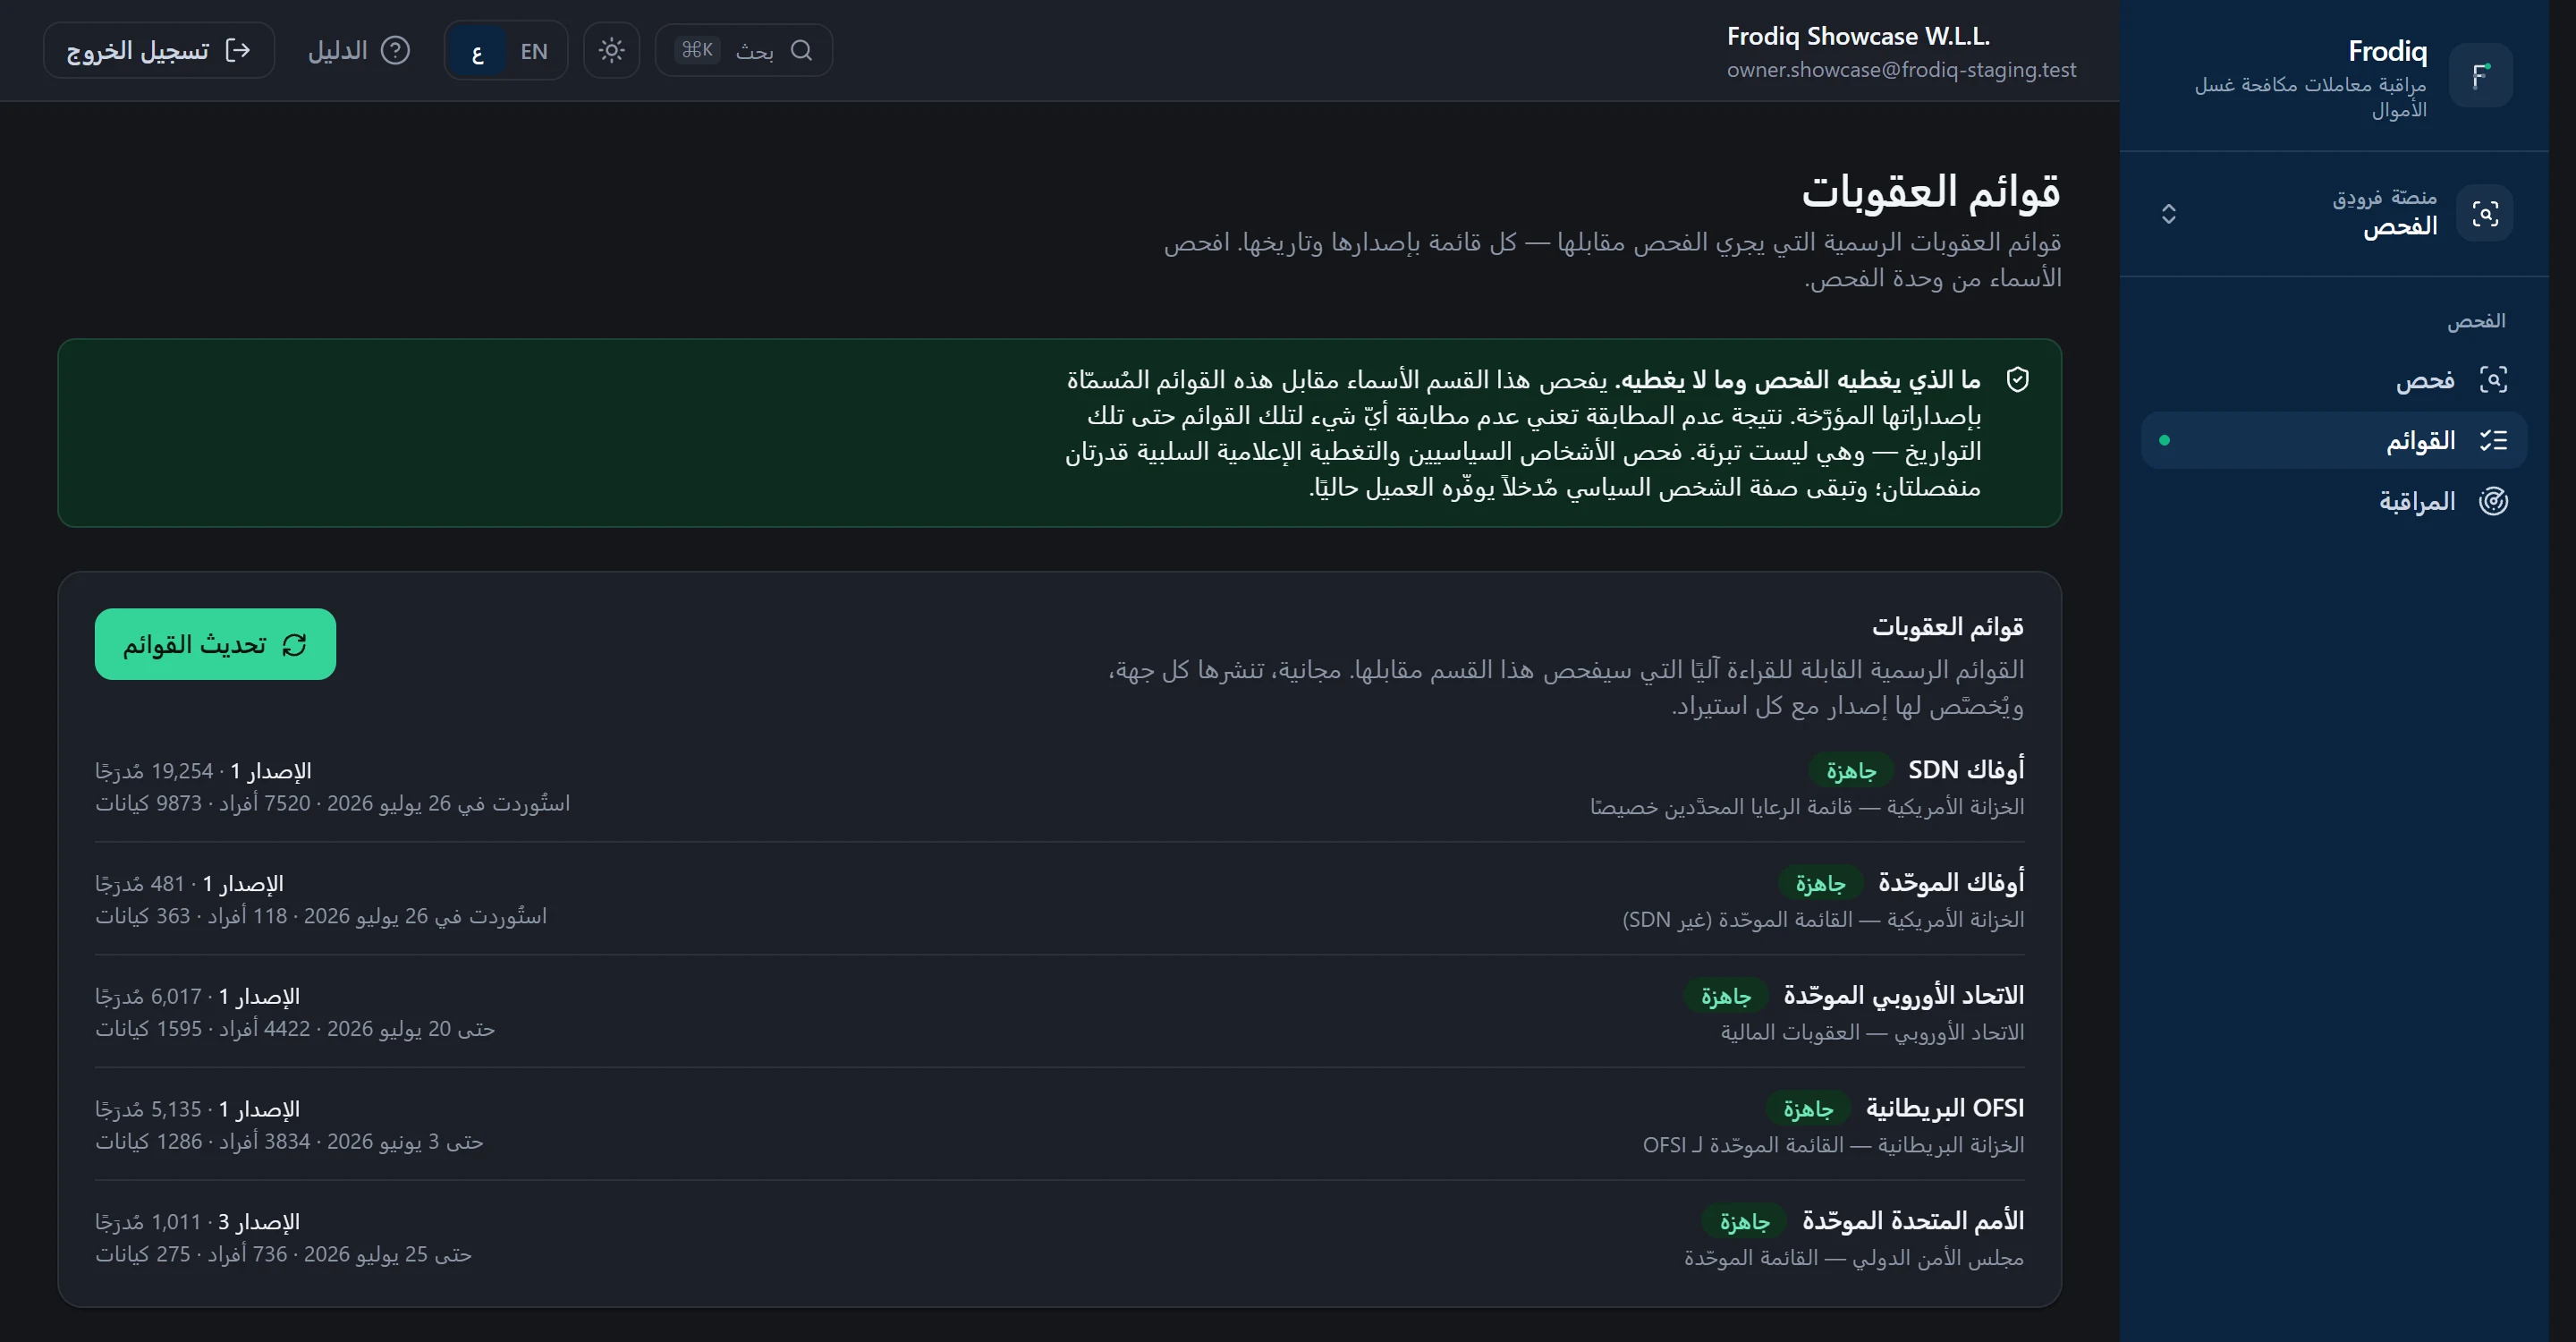2576x1342 pixels.
Task: Click the scan icon beside فحص
Action: point(2493,379)
